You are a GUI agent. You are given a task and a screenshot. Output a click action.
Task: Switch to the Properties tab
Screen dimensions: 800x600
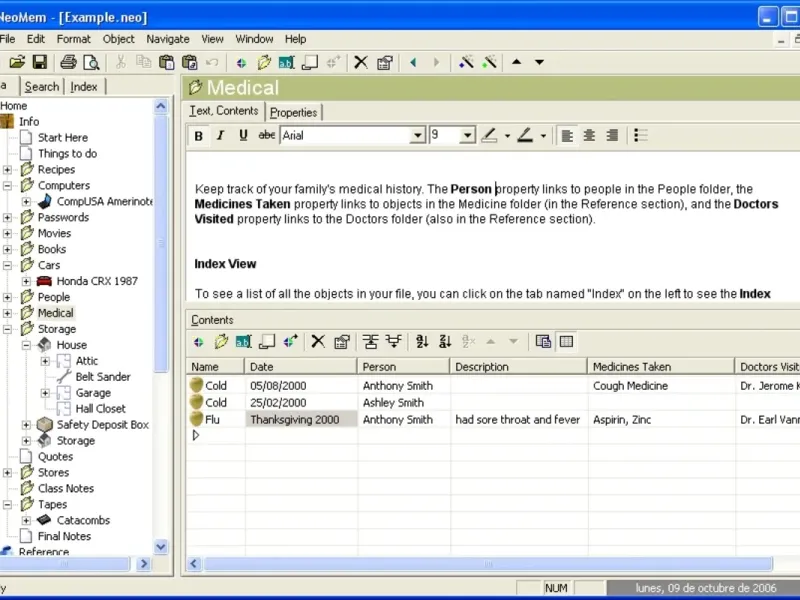293,112
